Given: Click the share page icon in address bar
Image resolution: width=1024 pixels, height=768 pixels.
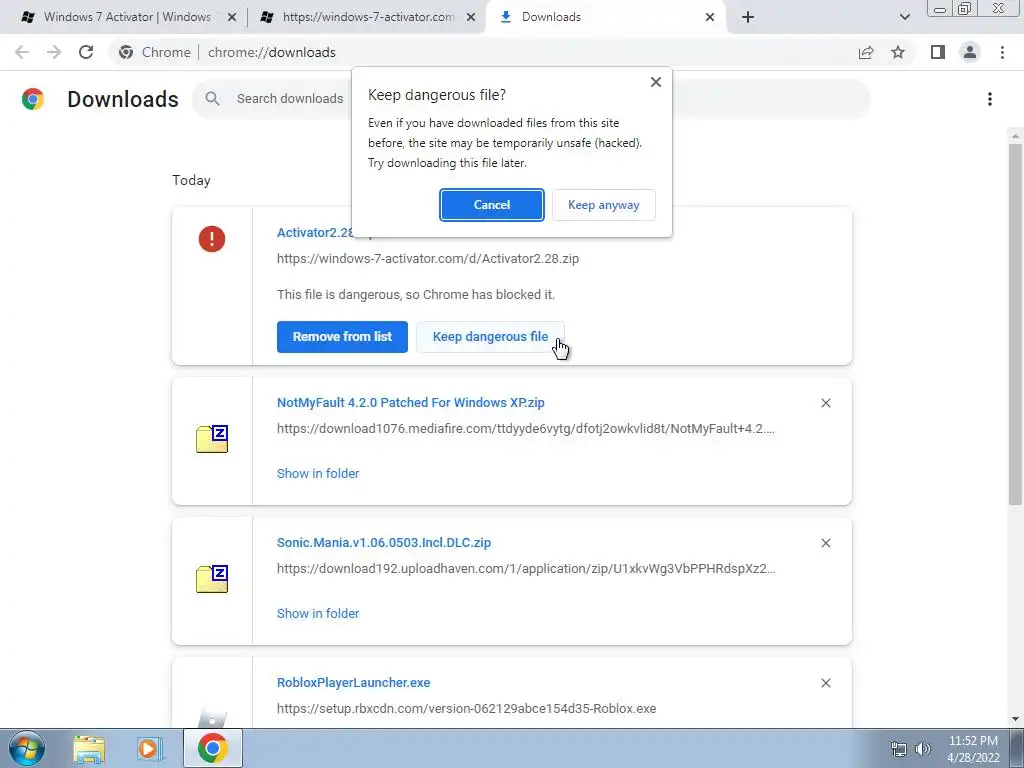Looking at the screenshot, I should [x=866, y=52].
